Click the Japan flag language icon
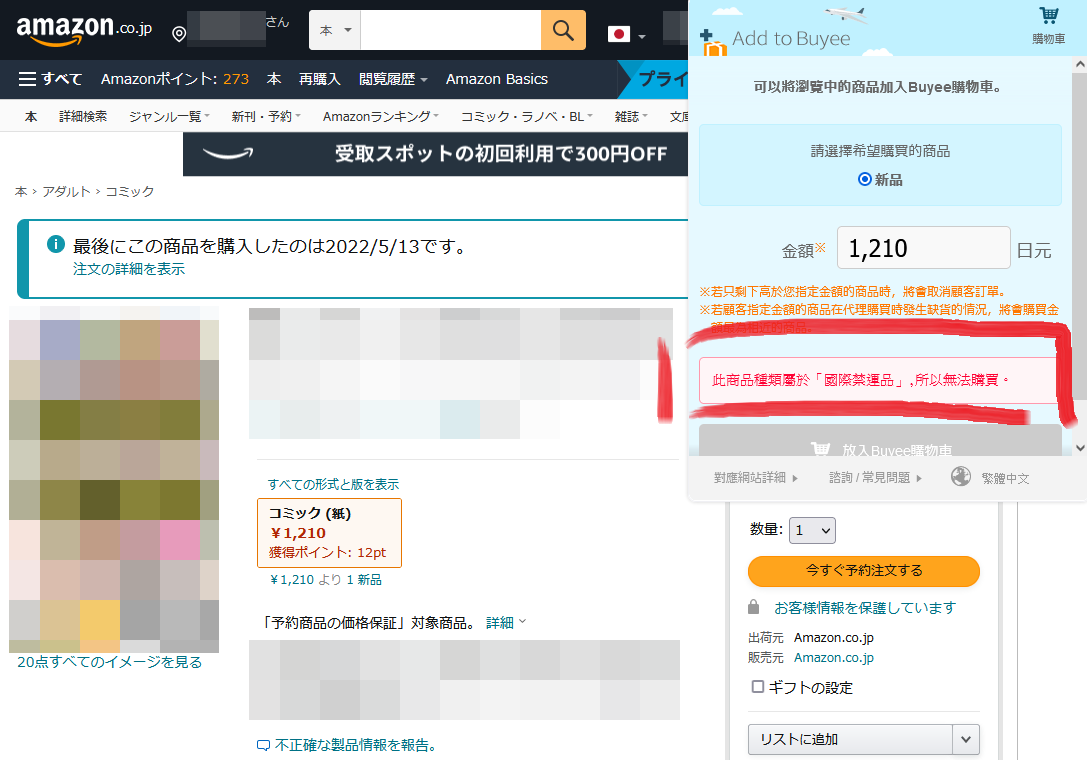The image size is (1087, 760). (x=618, y=34)
